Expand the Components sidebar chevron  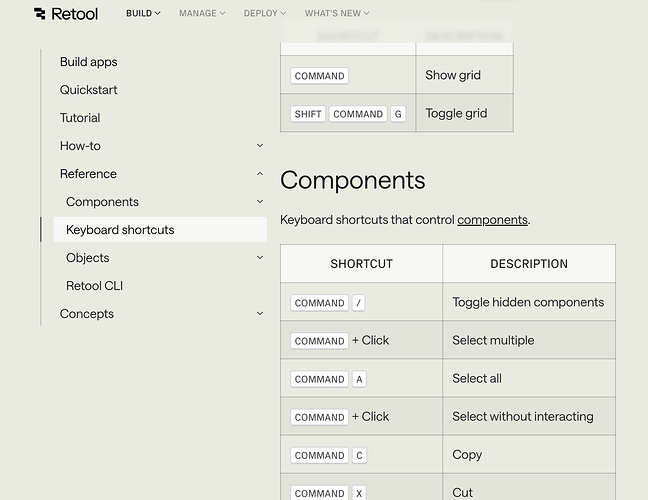[260, 201]
